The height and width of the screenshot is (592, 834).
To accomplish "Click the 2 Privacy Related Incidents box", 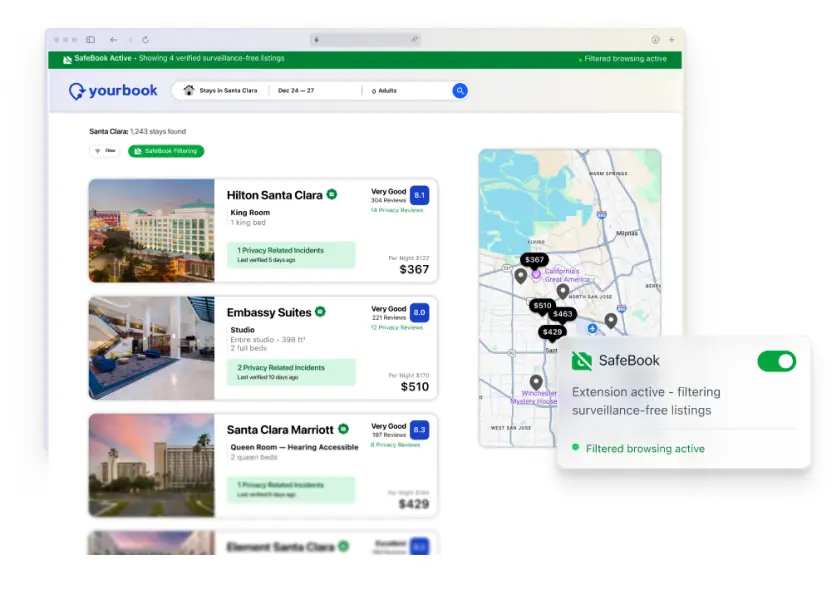I will 291,372.
